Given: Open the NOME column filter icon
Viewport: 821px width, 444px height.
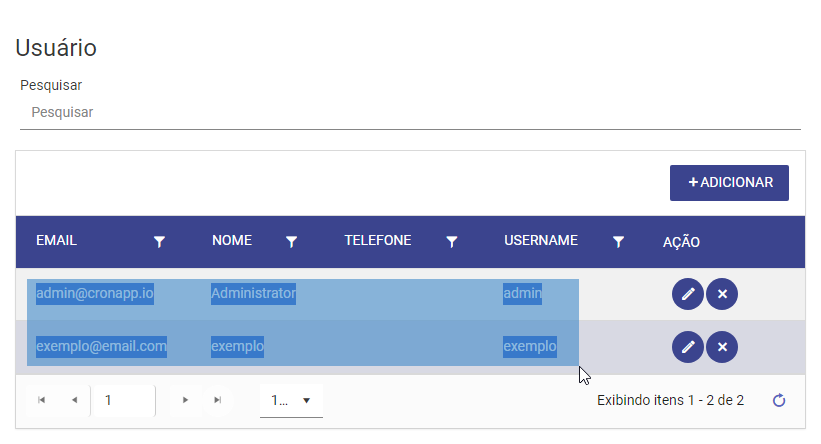Looking at the screenshot, I should 291,241.
